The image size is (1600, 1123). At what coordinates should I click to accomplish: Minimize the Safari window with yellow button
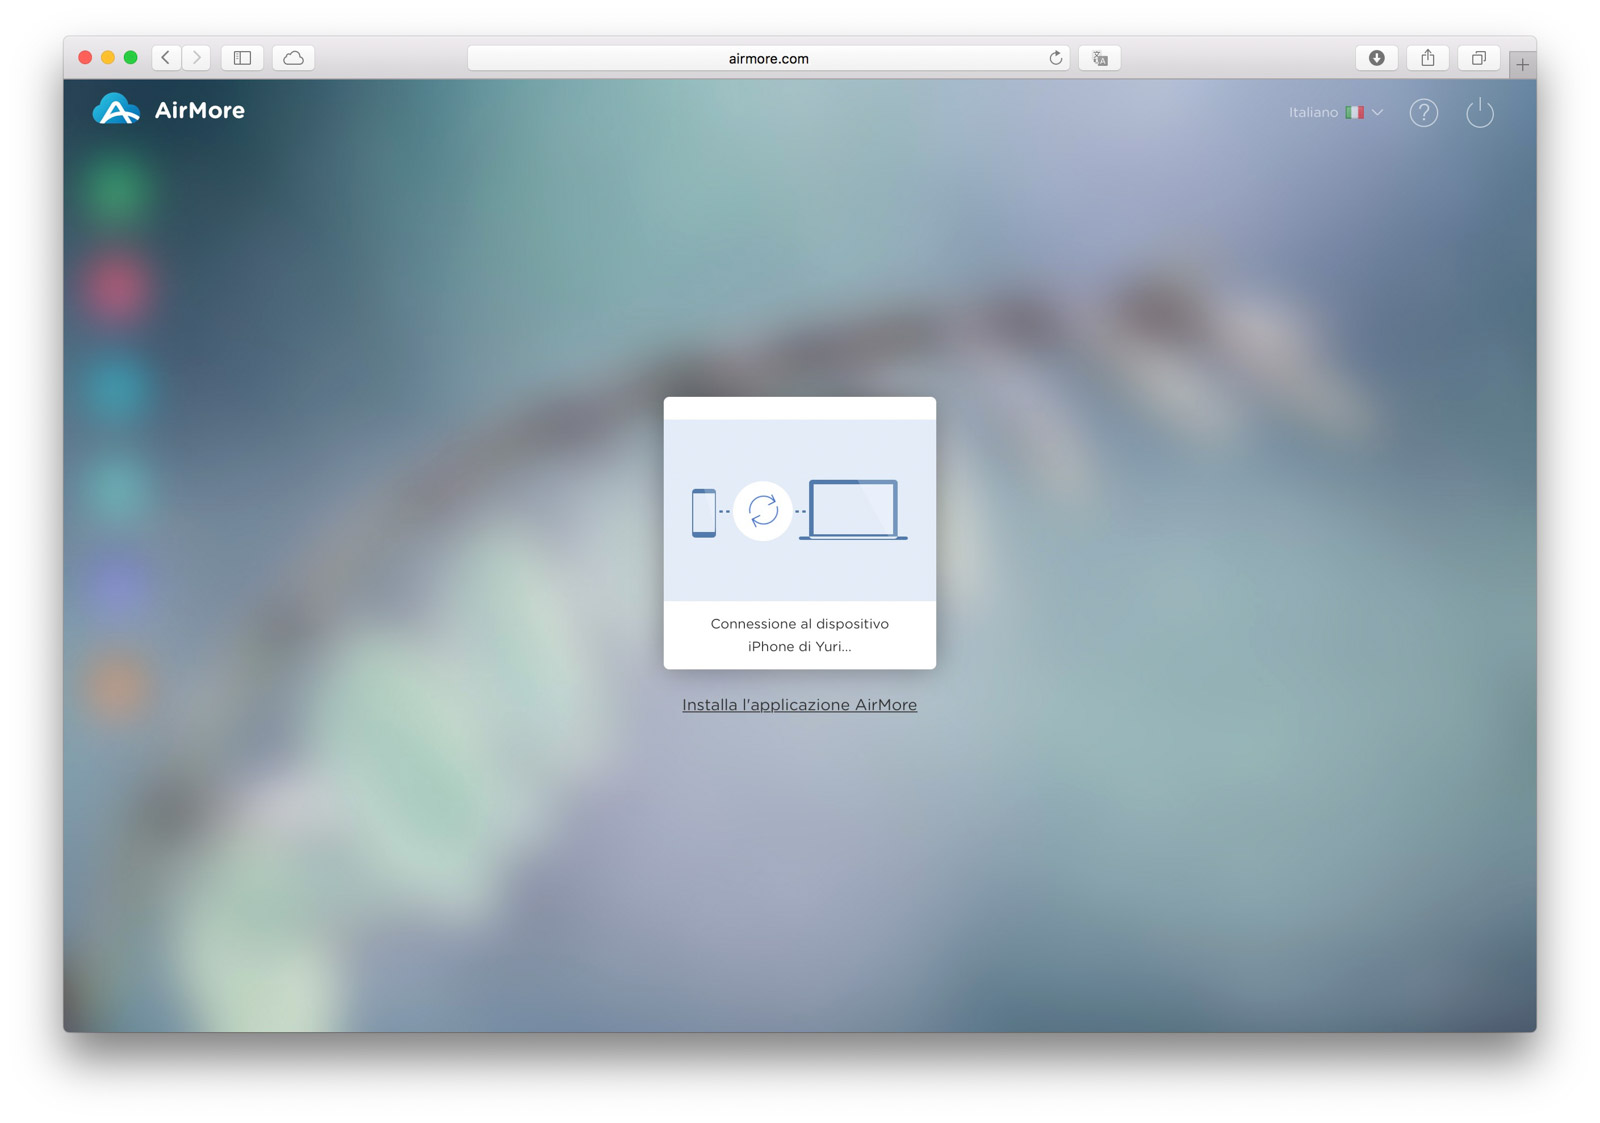(108, 58)
